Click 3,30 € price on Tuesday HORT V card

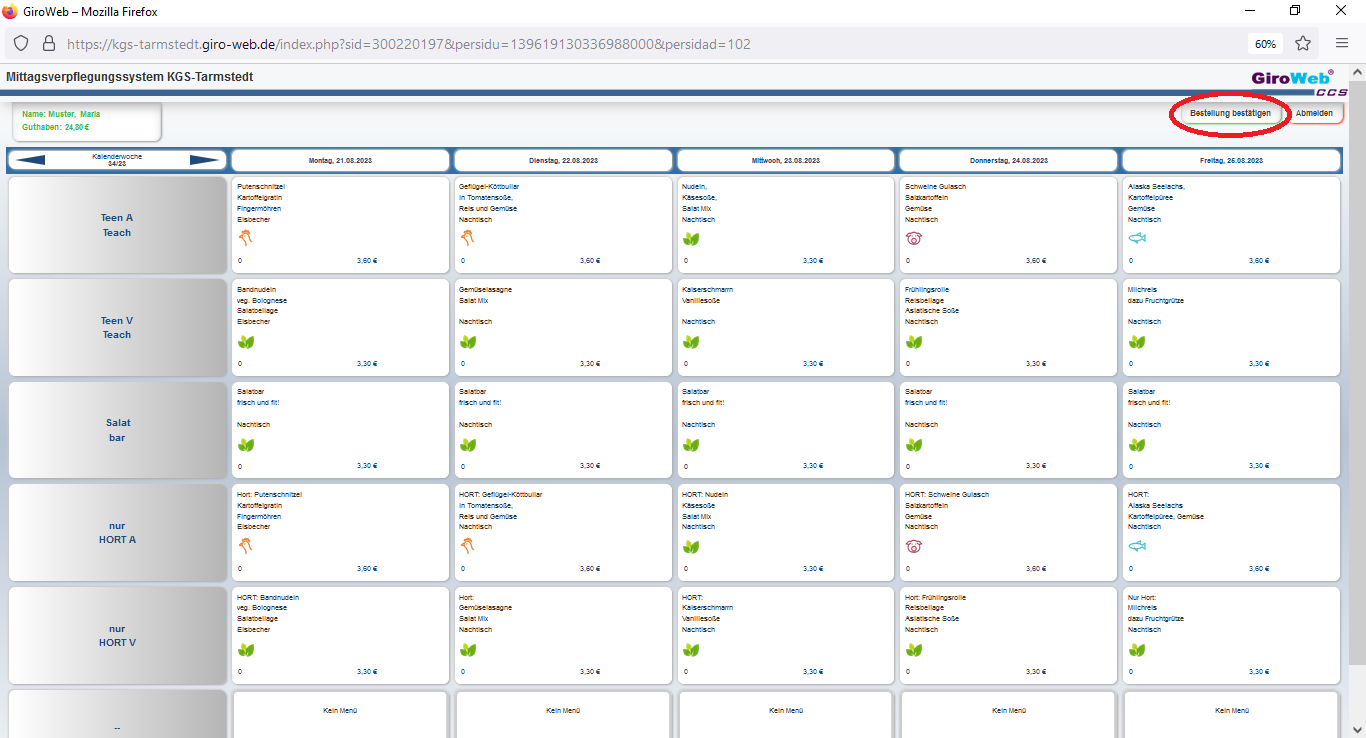click(590, 672)
